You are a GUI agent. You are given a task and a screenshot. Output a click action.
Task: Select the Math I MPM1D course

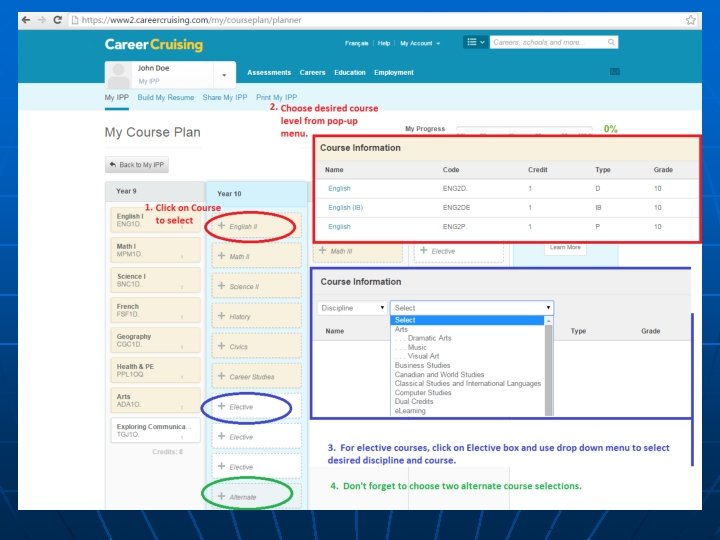156,250
